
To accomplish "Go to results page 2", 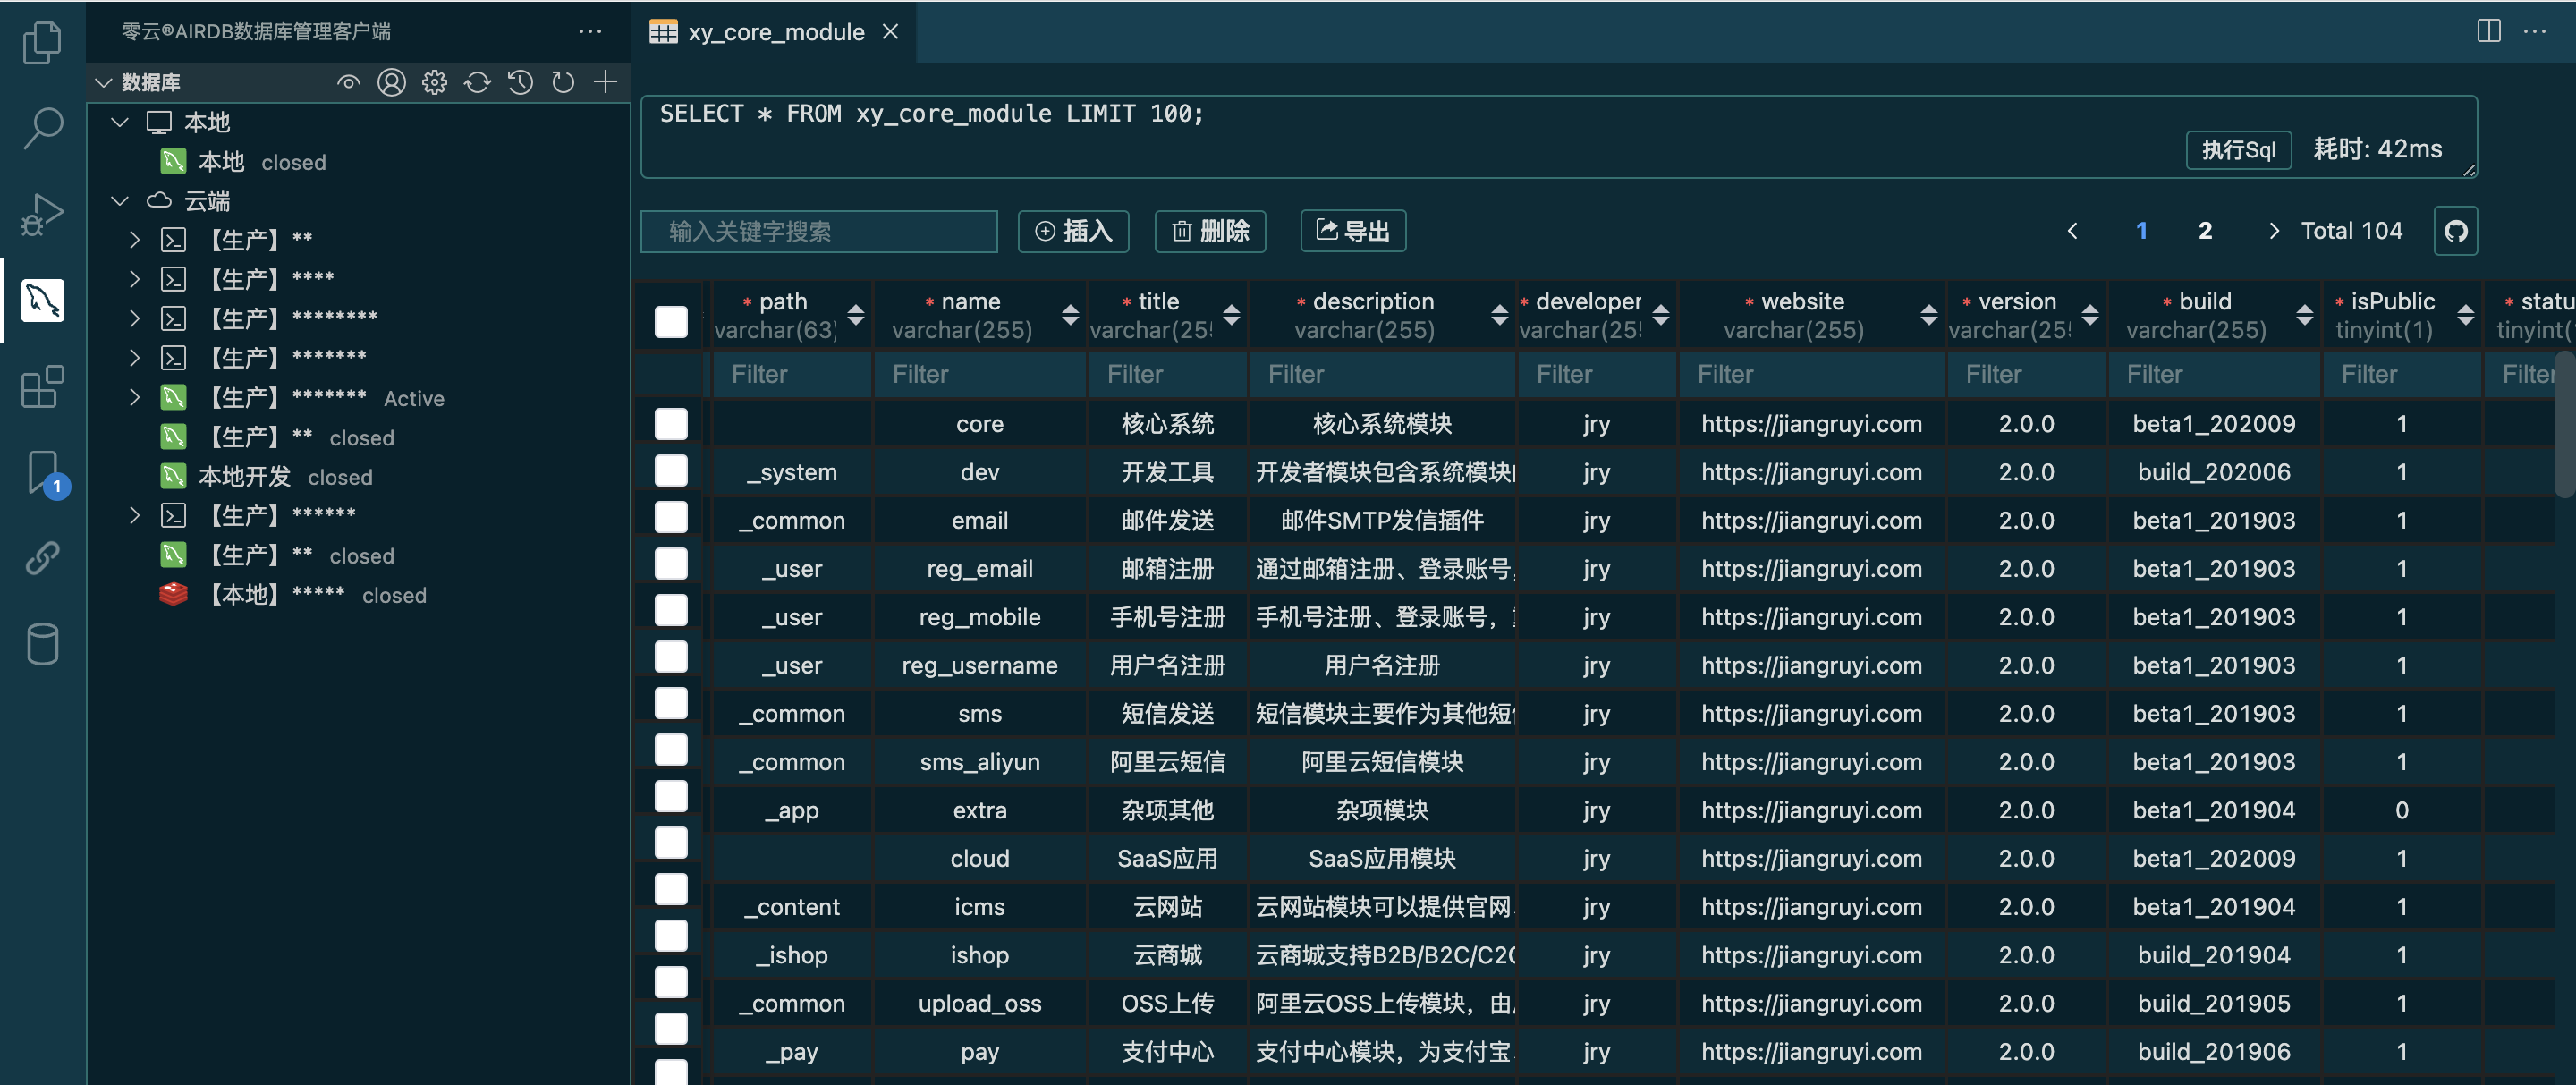I will coord(2205,231).
